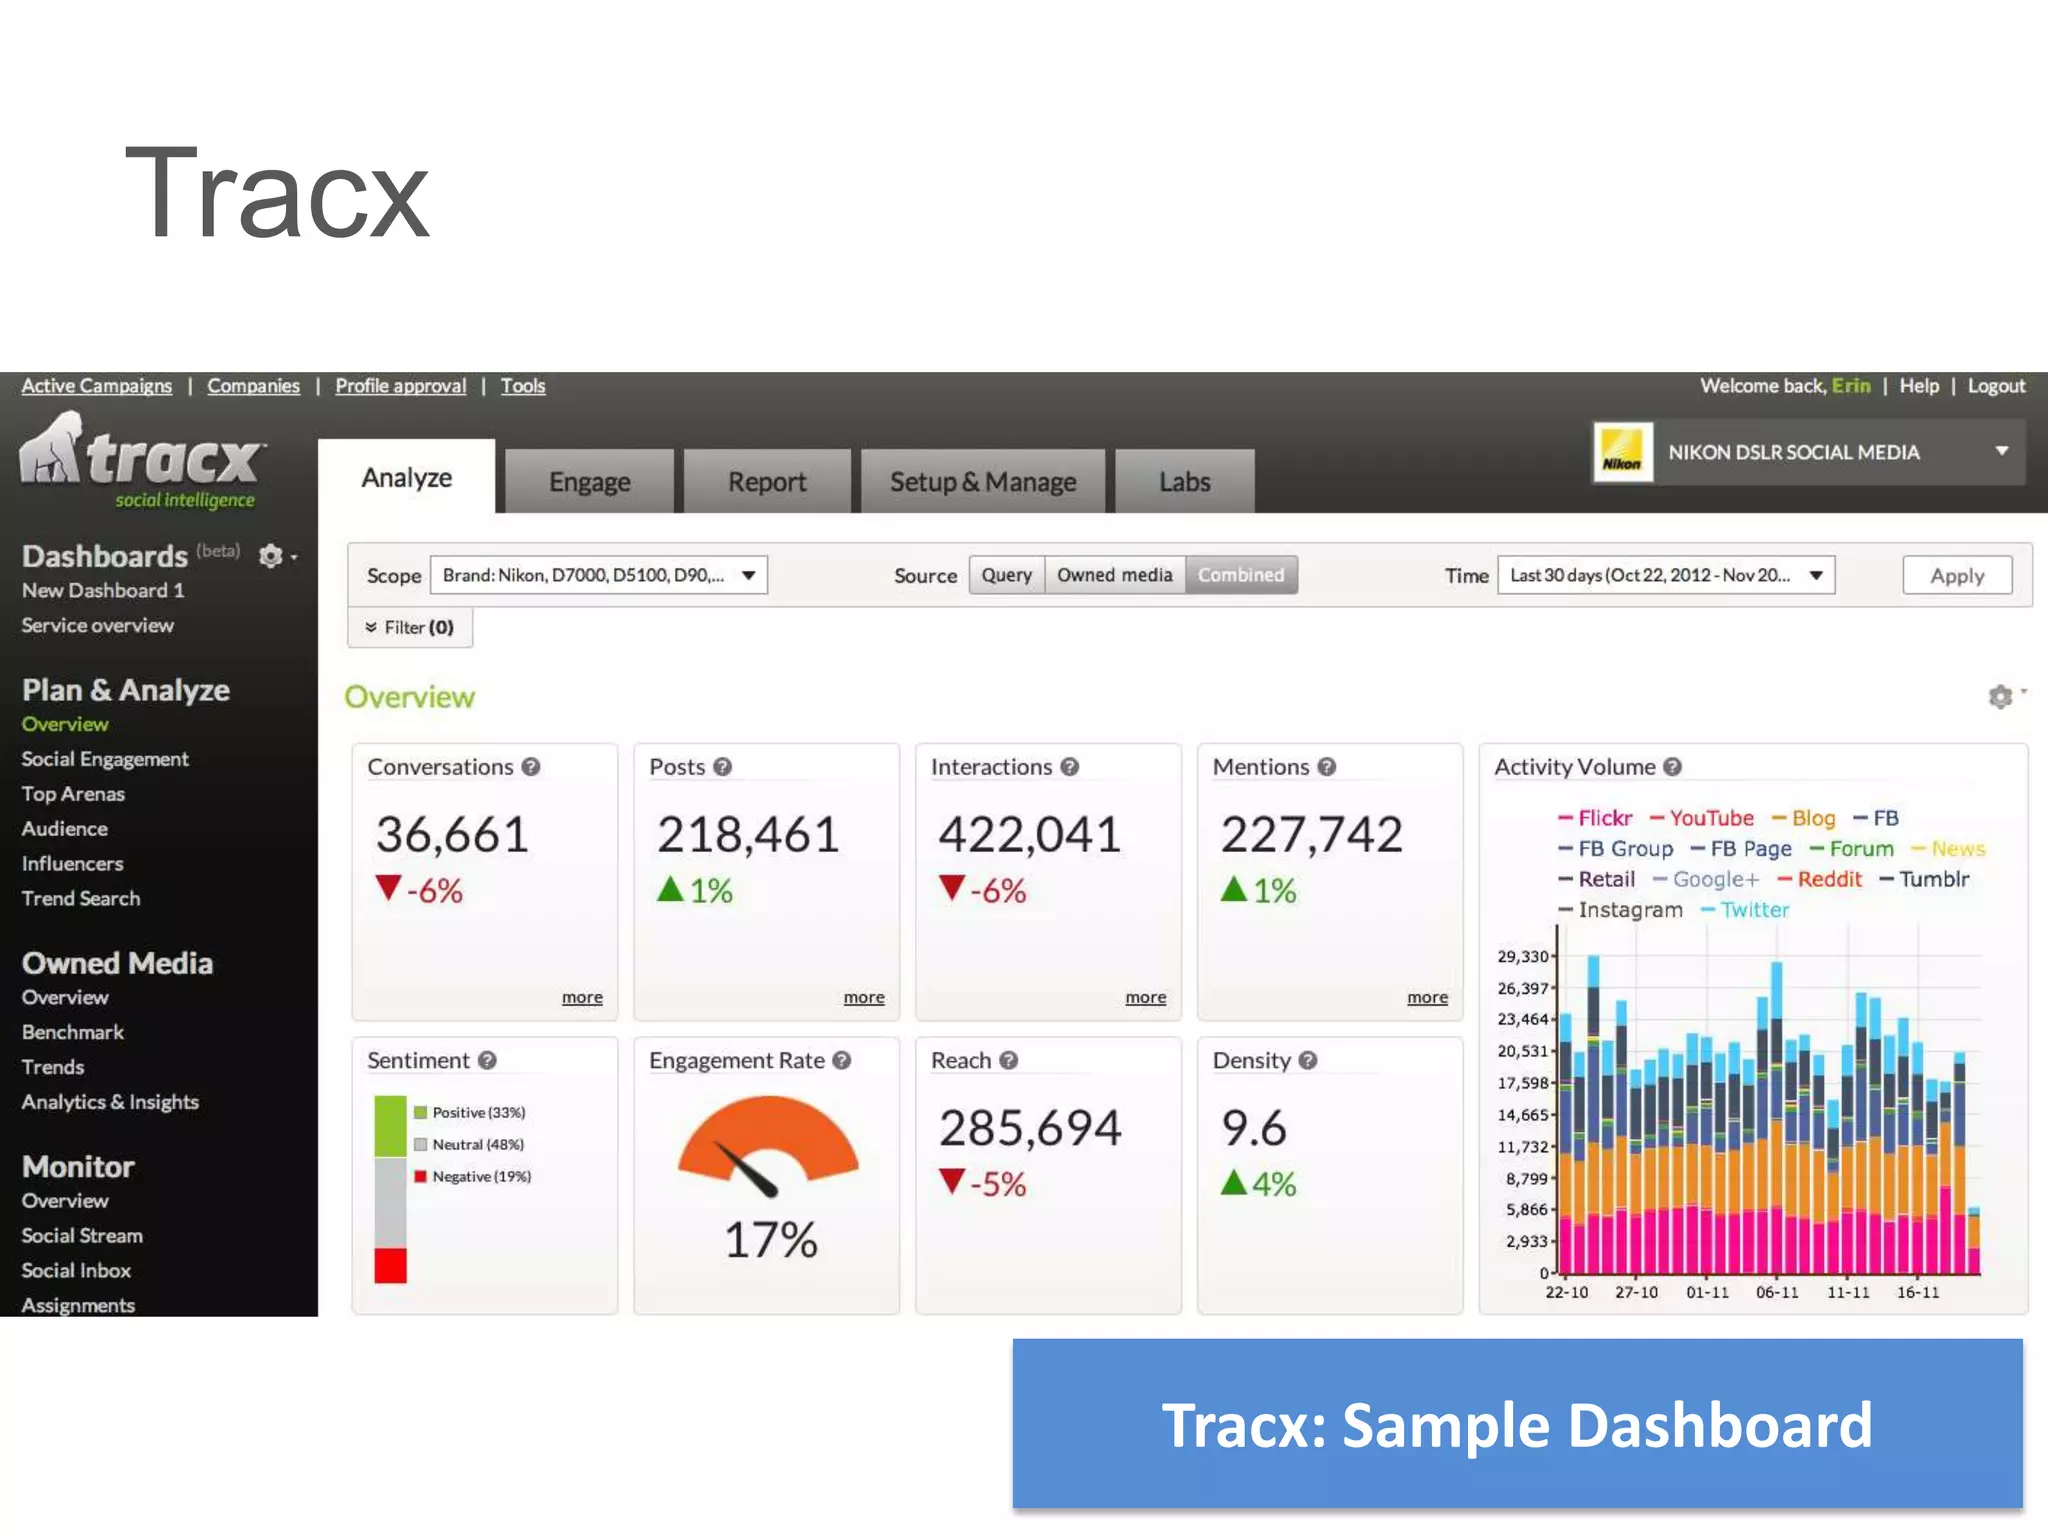Expand the Filter (0) panel
Screen dimensions: 2048x1536
(410, 628)
